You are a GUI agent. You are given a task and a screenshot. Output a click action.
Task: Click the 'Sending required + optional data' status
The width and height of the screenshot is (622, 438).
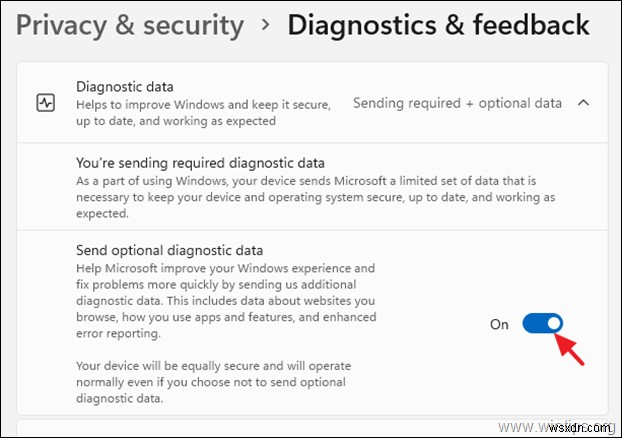click(456, 102)
